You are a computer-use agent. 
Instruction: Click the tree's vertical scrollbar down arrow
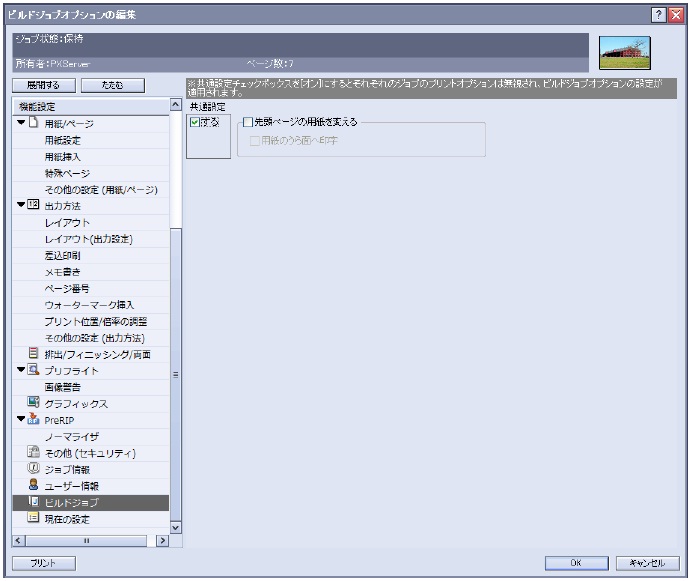click(176, 526)
